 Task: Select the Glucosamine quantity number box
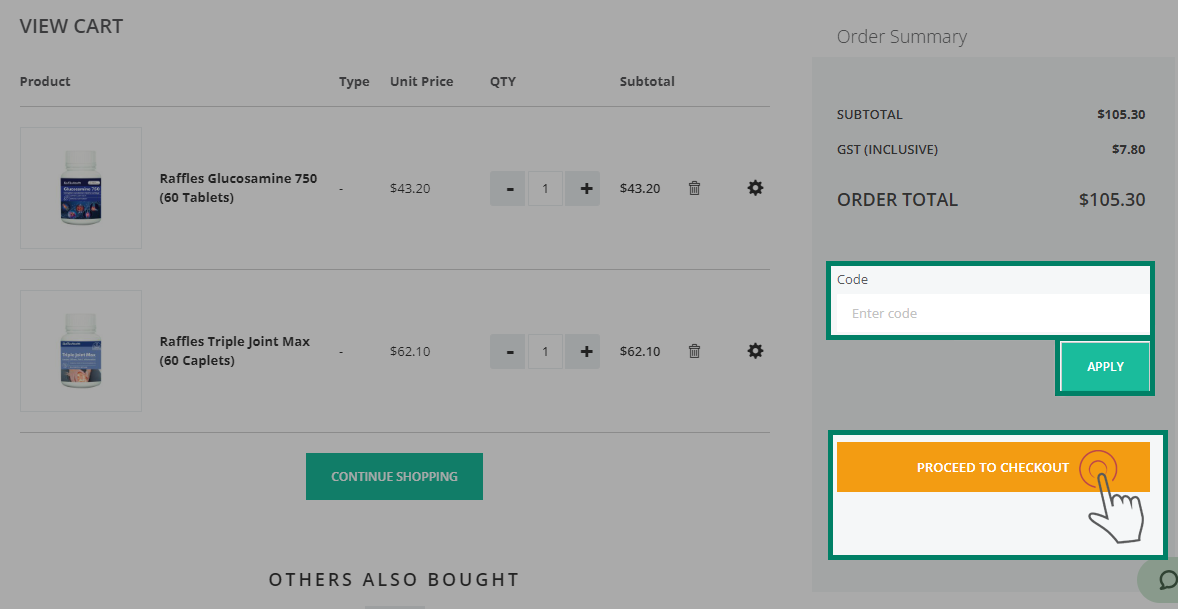545,188
